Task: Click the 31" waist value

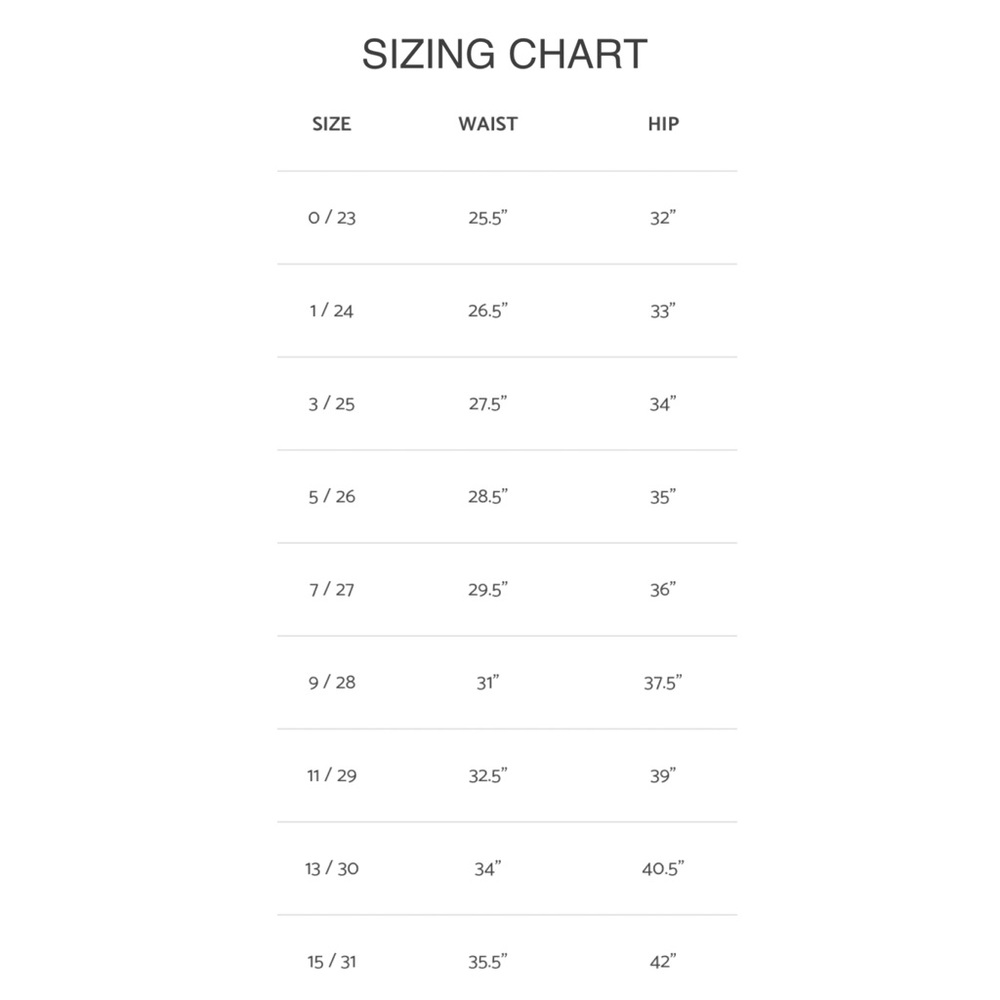Action: click(488, 682)
